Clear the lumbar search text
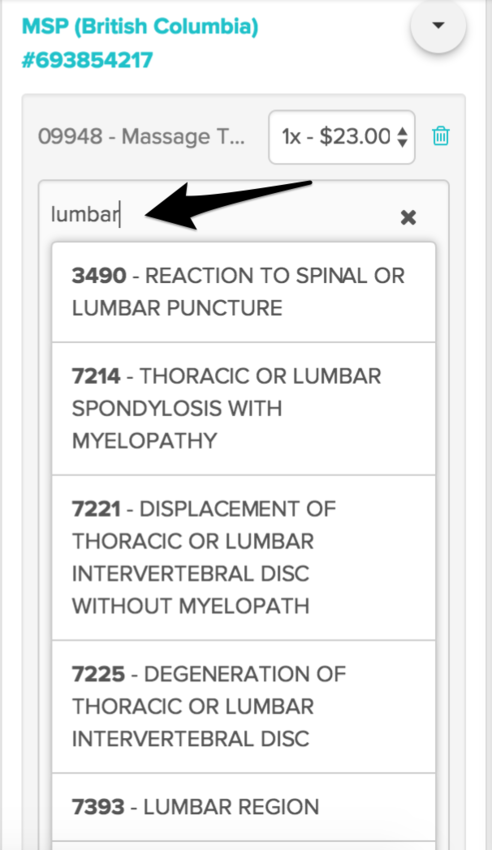492x850 pixels. (408, 217)
